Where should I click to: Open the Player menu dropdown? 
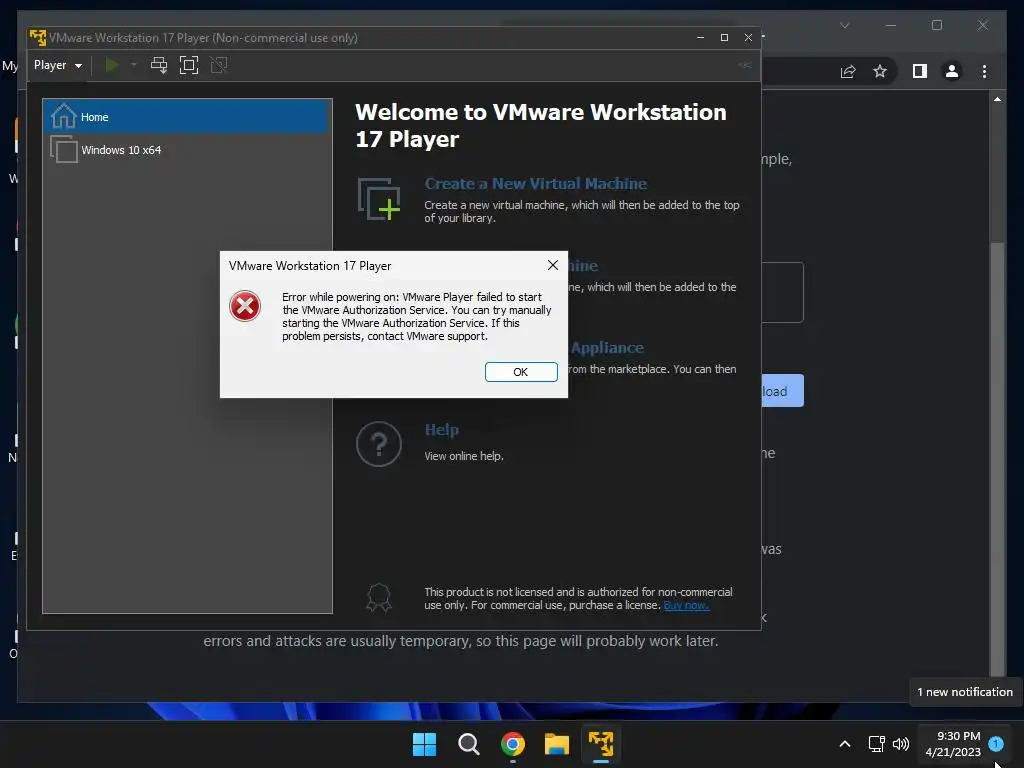(x=58, y=65)
